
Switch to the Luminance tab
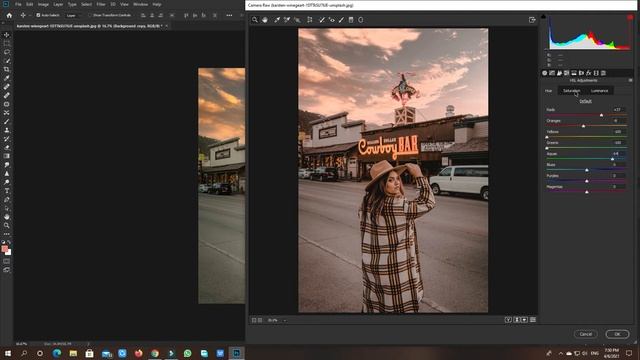click(599, 91)
